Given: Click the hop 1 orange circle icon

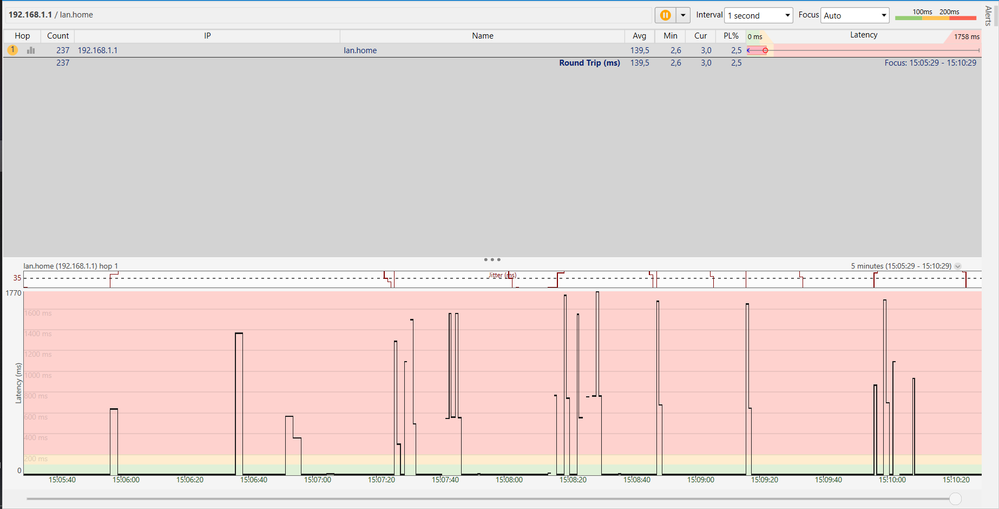Looking at the screenshot, I should coord(13,49).
